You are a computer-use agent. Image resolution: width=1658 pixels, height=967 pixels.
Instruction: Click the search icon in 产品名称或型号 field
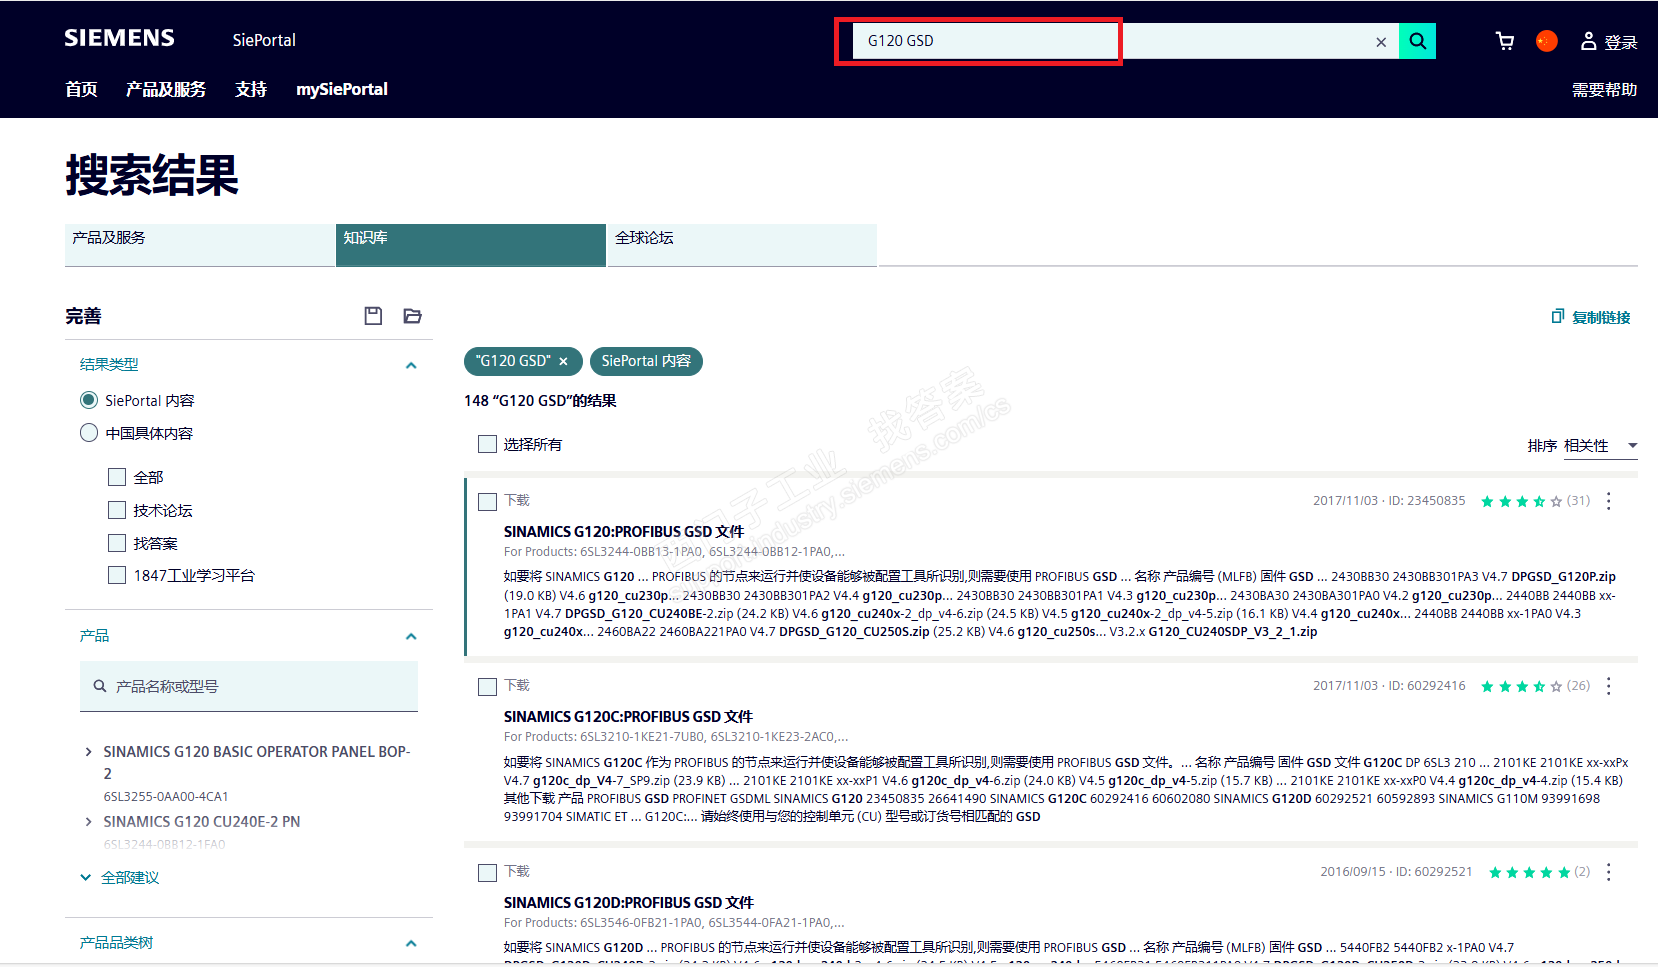[100, 686]
